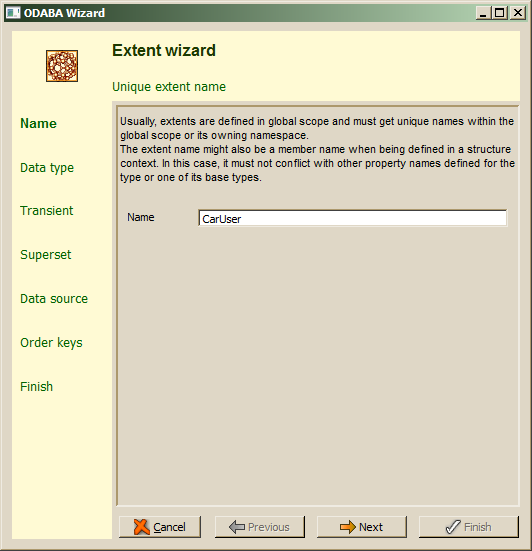
Task: Click the gray Previous arrow icon
Action: point(236,527)
